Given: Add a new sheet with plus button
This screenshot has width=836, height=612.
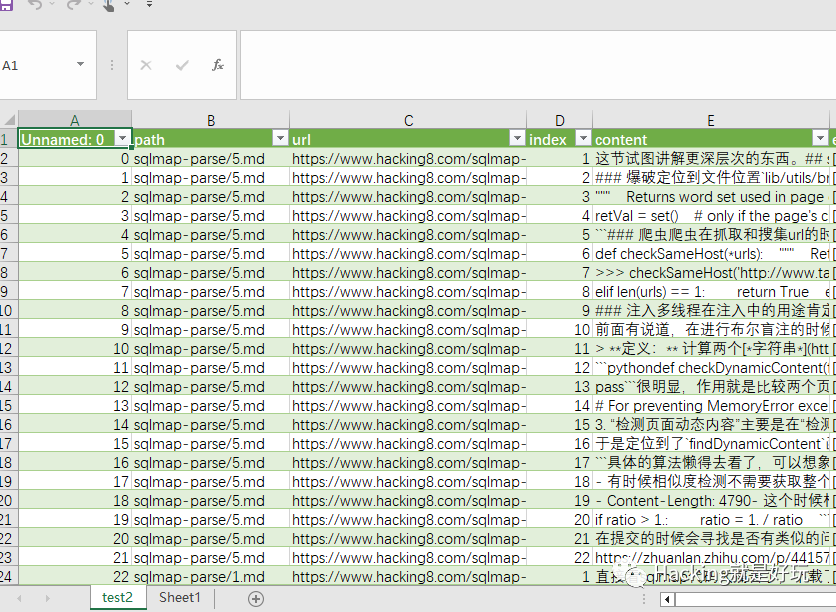Looking at the screenshot, I should pos(256,598).
